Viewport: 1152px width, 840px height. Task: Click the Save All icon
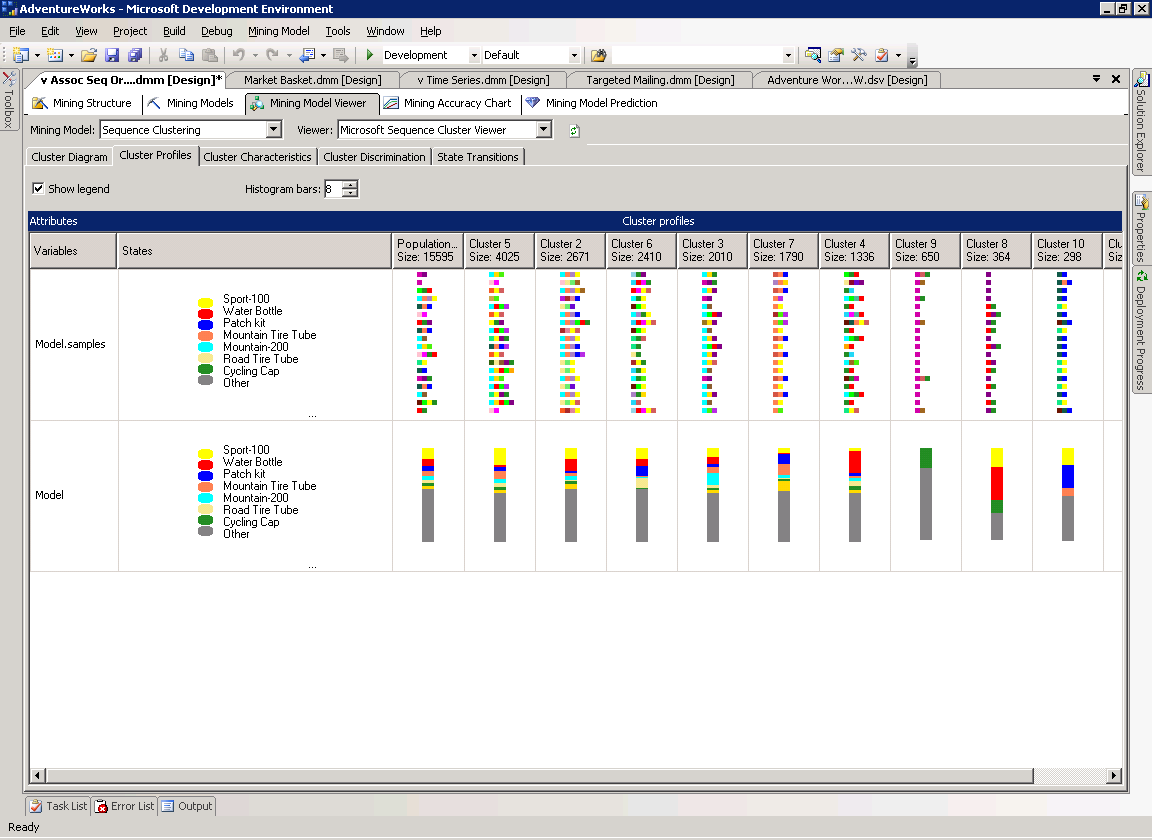tap(134, 55)
